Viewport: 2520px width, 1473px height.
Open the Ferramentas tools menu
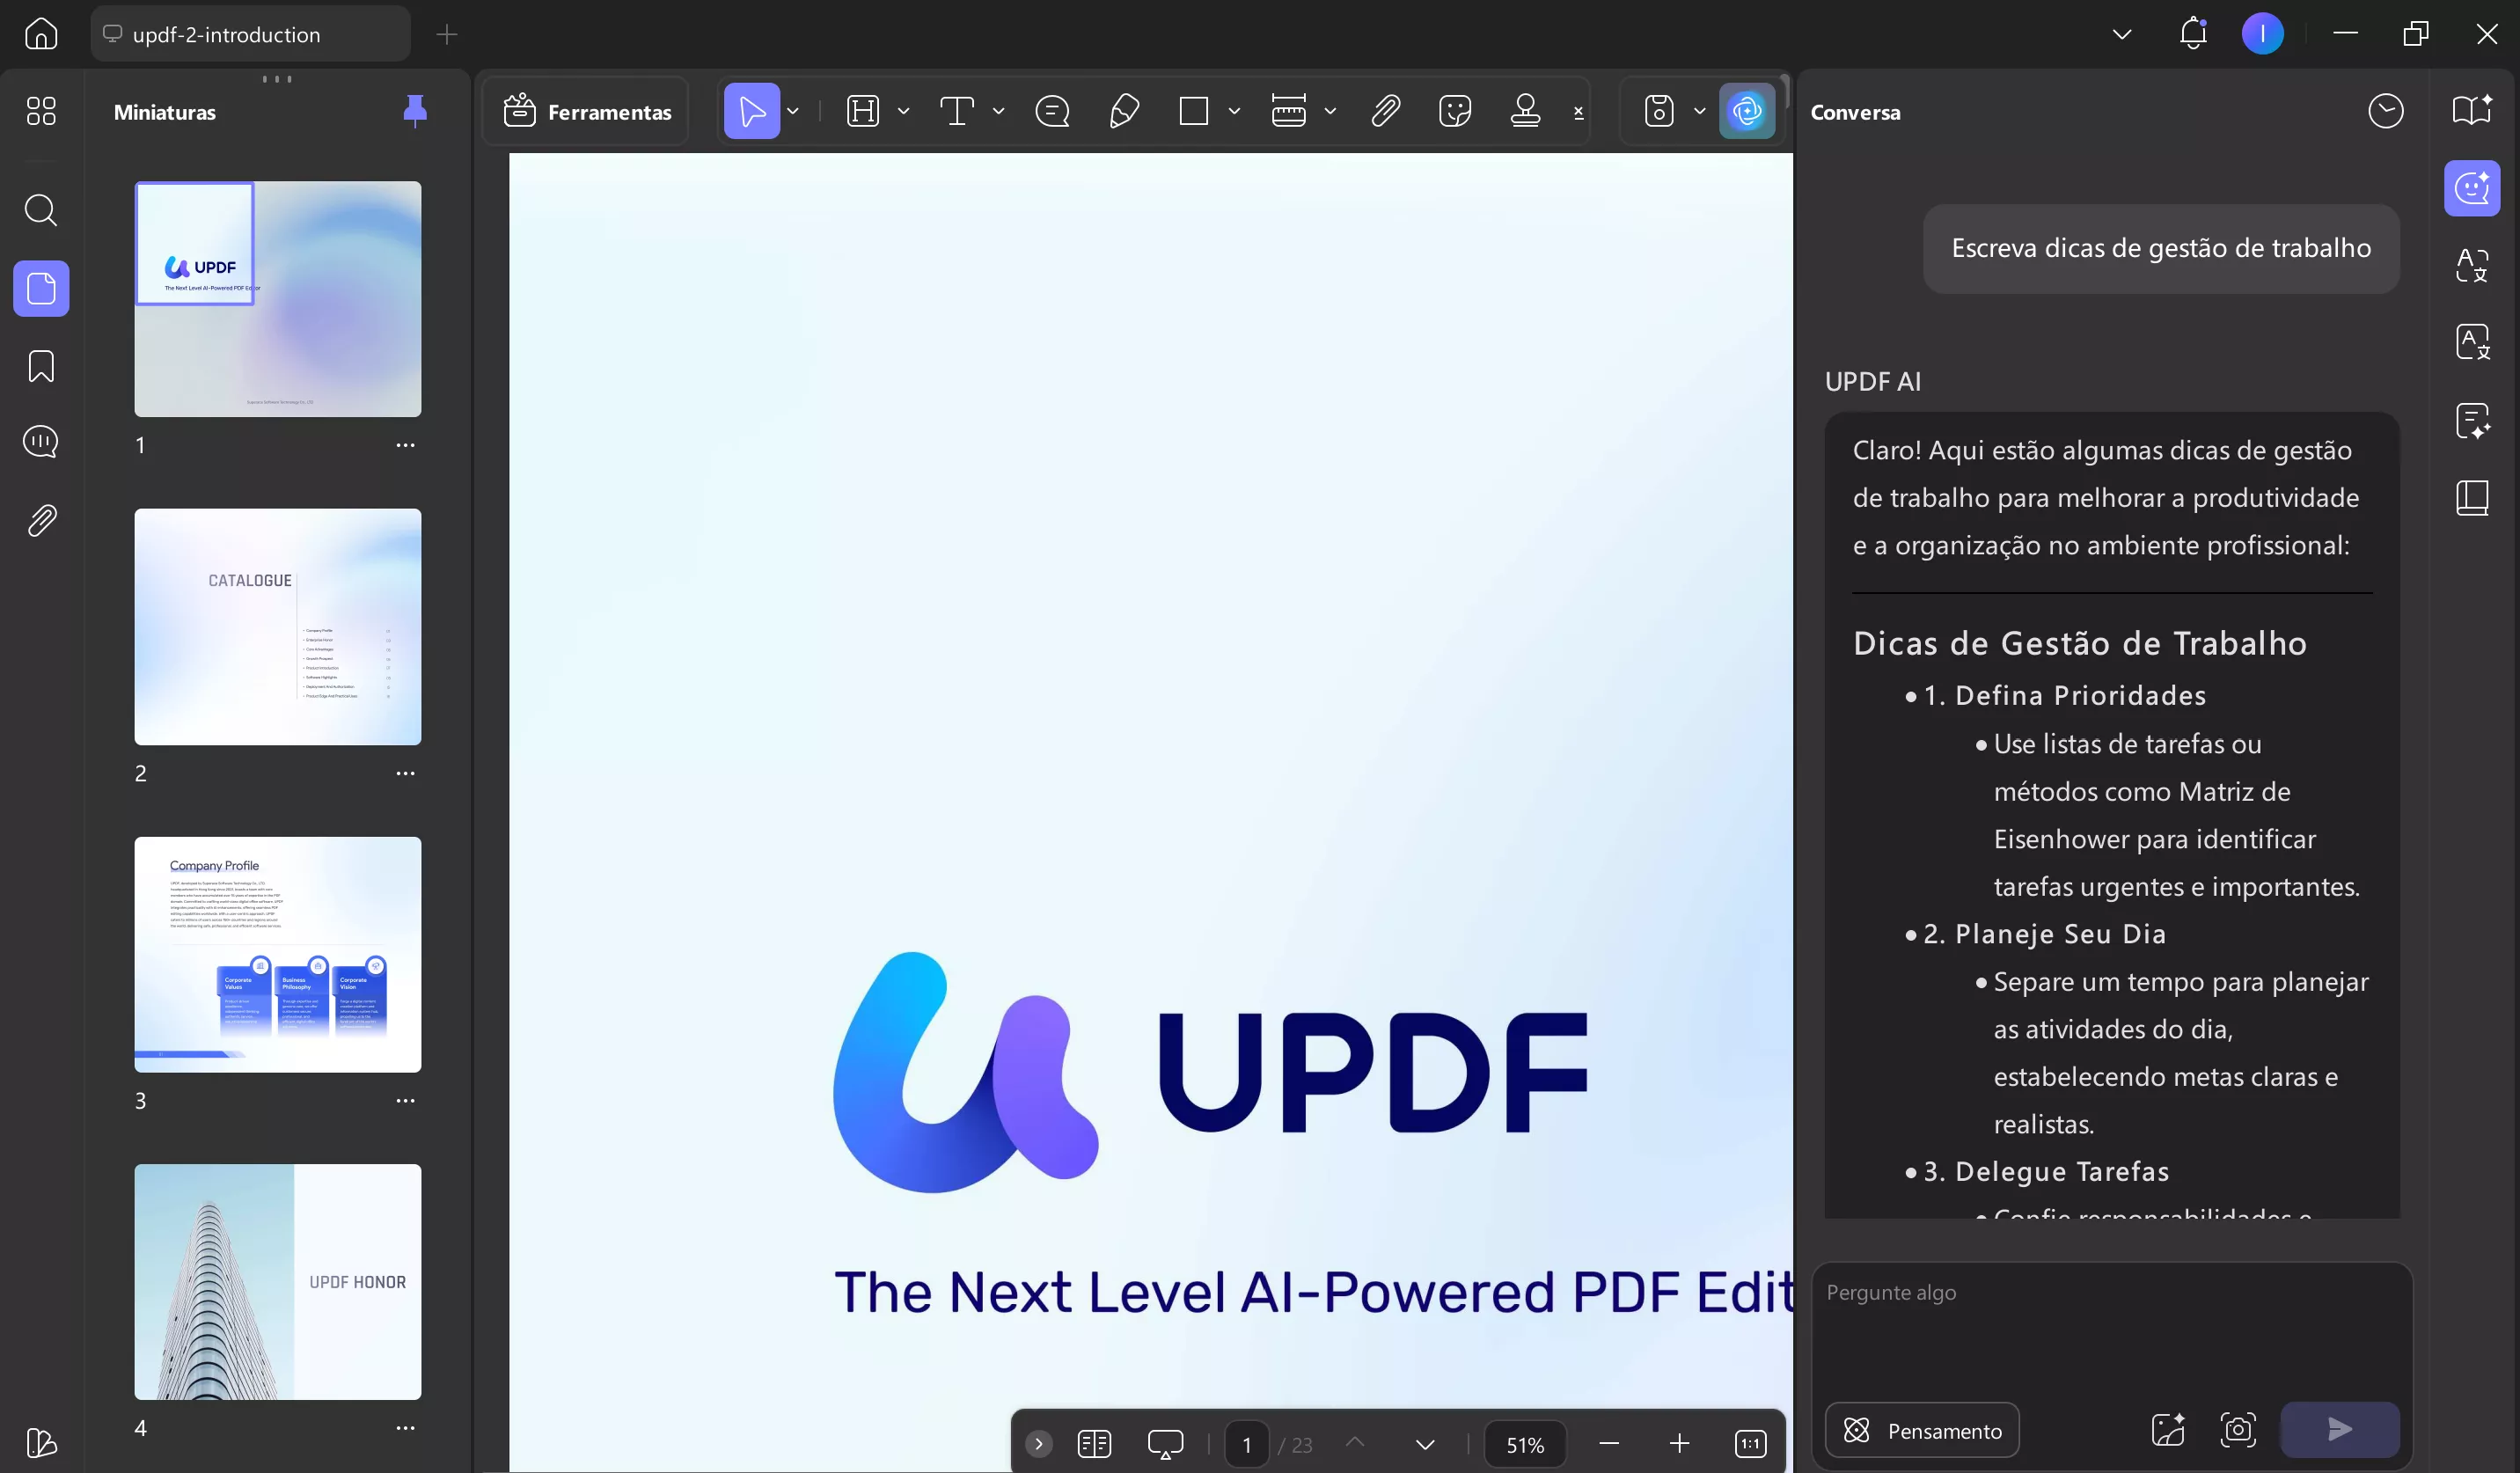[x=587, y=111]
